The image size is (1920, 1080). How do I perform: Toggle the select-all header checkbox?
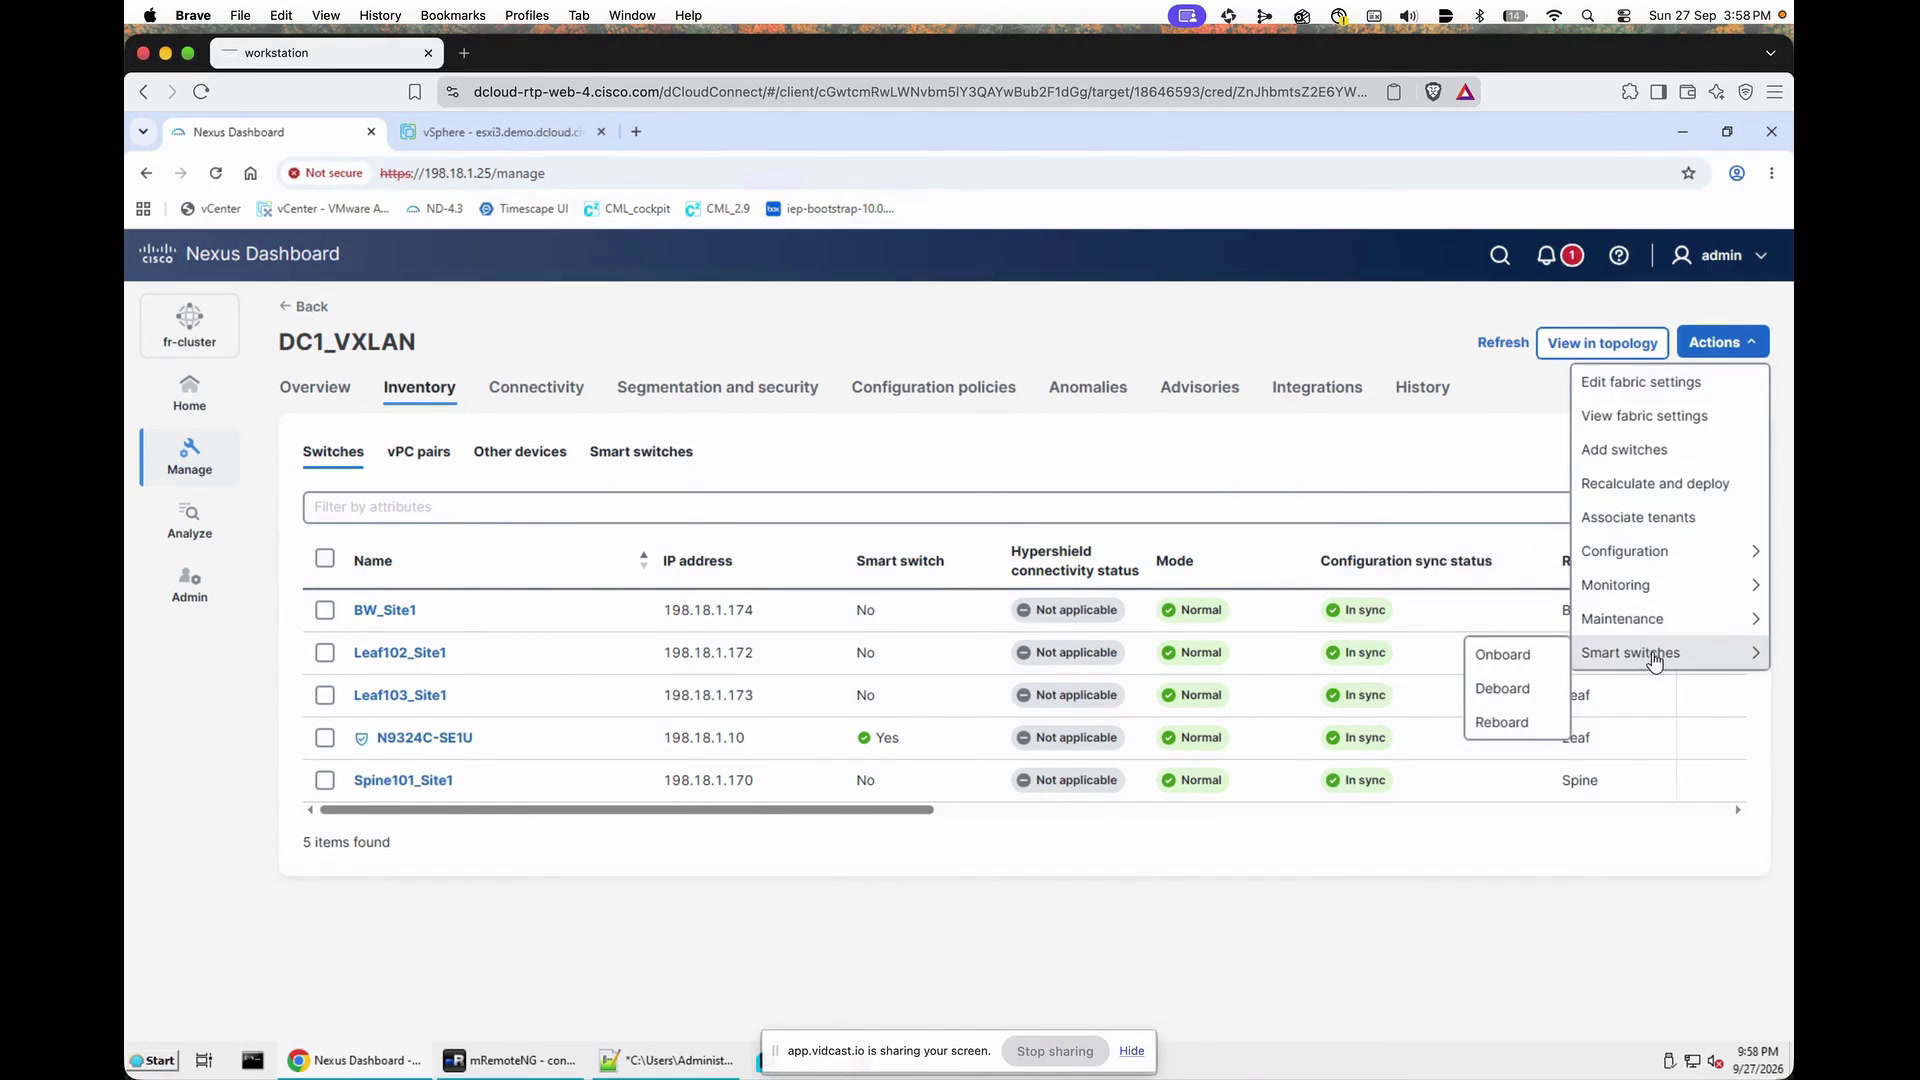[325, 558]
